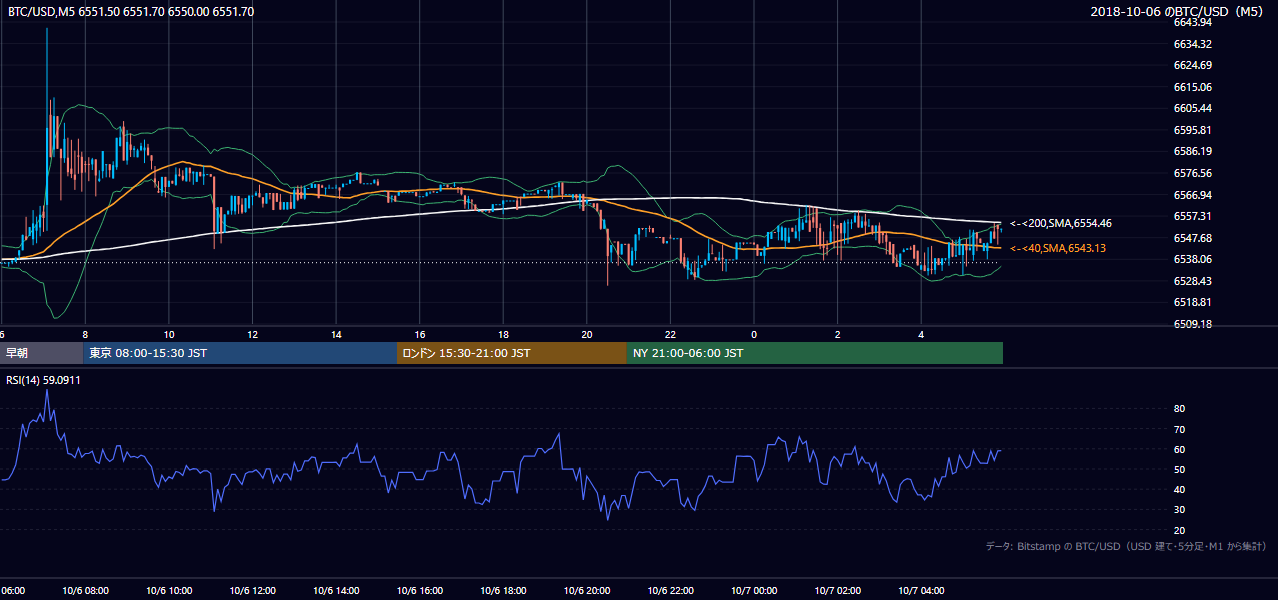Click bottom date label 10/6 12:00
Viewport: 1278px width, 600px height.
tap(253, 591)
